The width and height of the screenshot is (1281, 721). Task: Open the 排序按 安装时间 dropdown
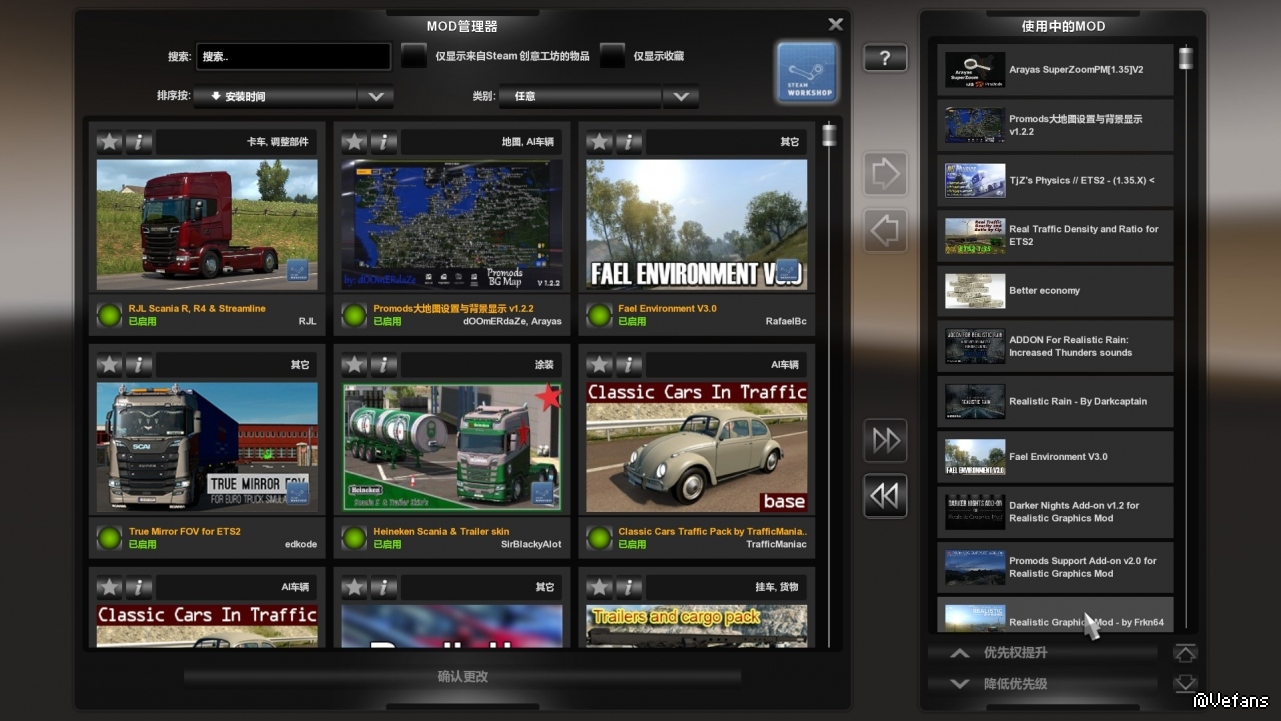point(275,97)
